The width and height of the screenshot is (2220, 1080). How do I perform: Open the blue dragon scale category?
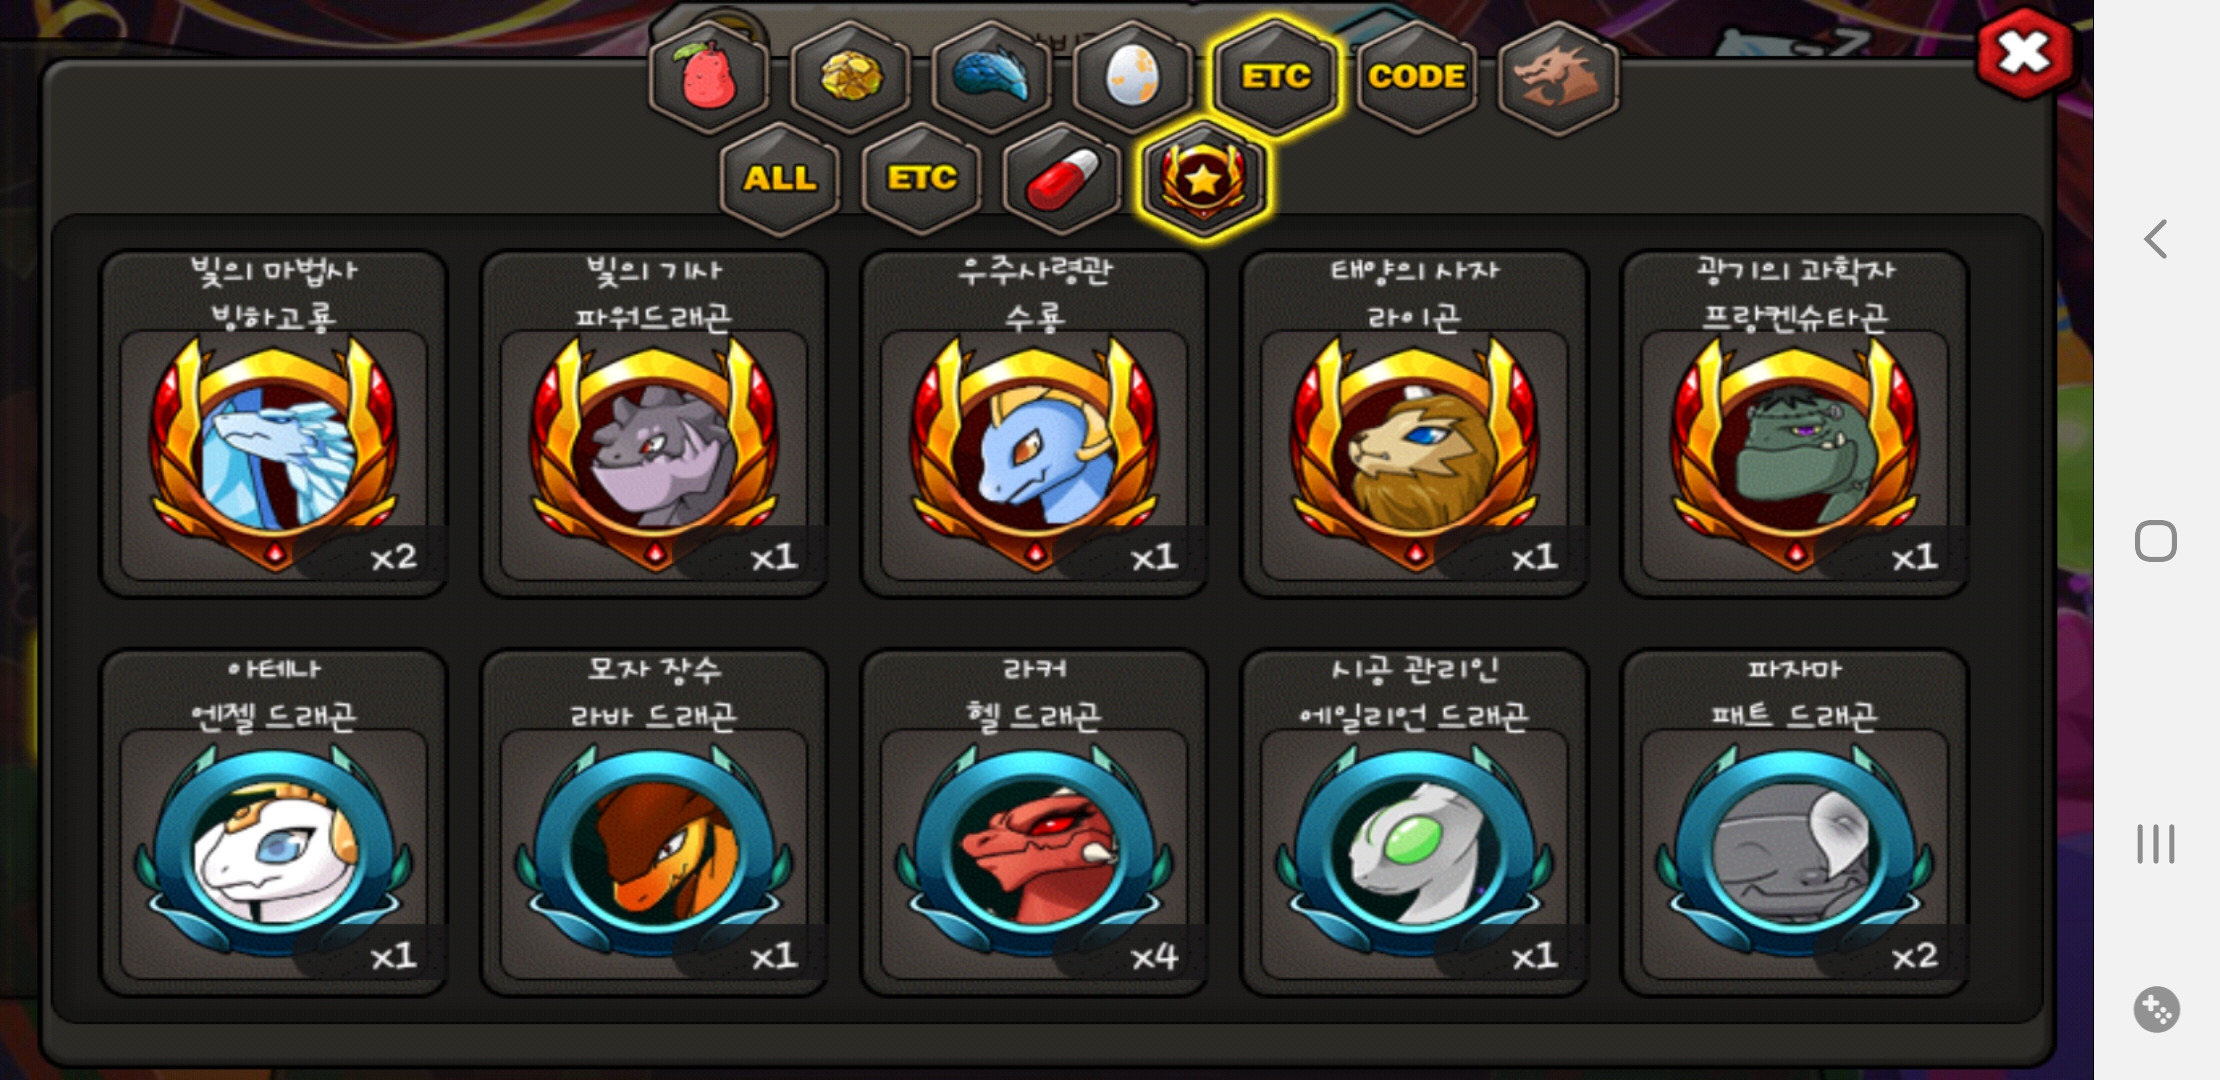point(992,77)
